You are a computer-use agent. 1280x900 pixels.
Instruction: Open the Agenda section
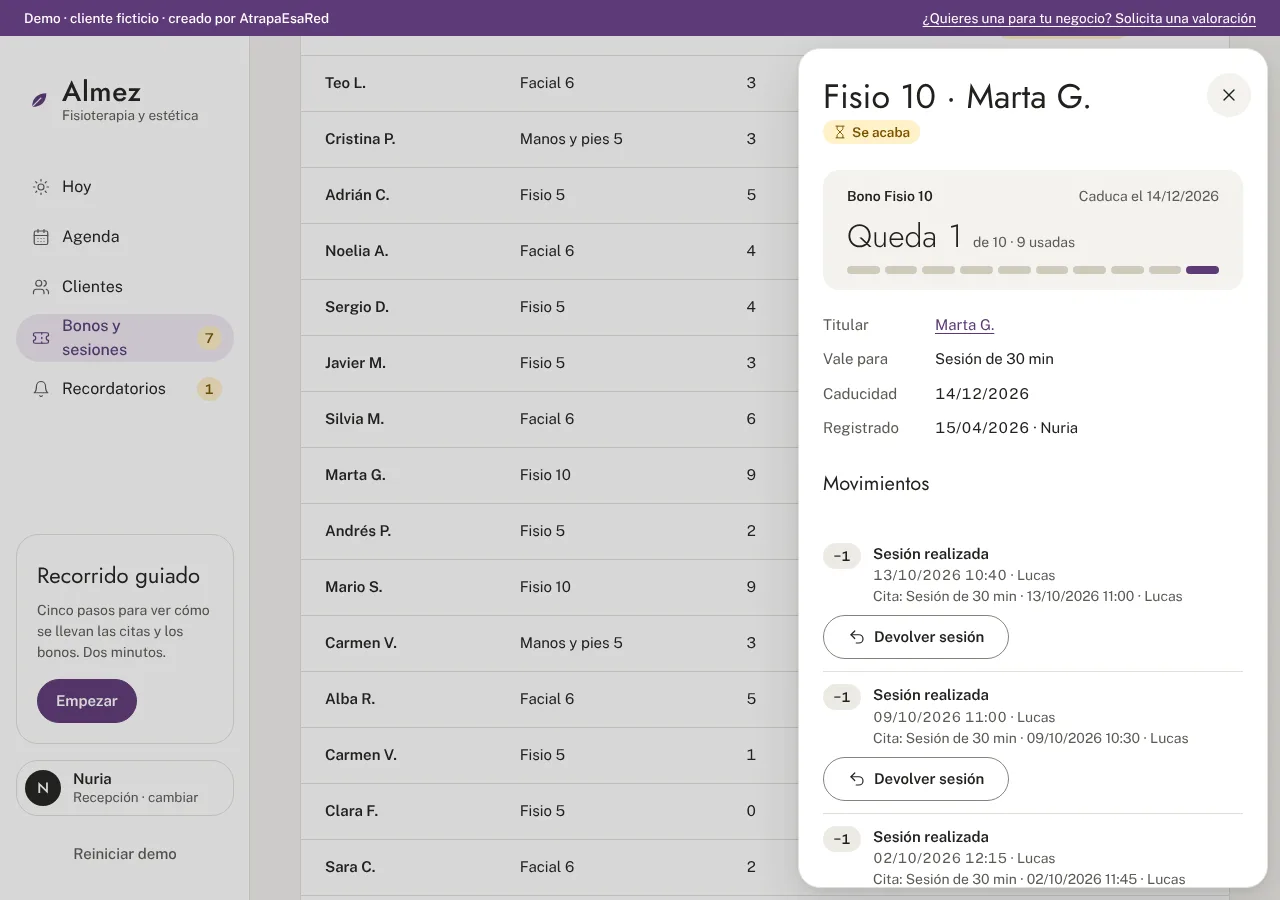pyautogui.click(x=125, y=237)
